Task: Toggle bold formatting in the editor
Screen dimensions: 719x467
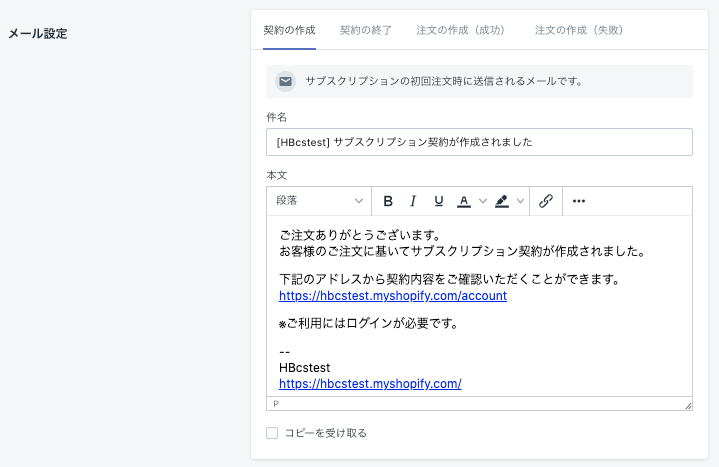Action: point(388,201)
